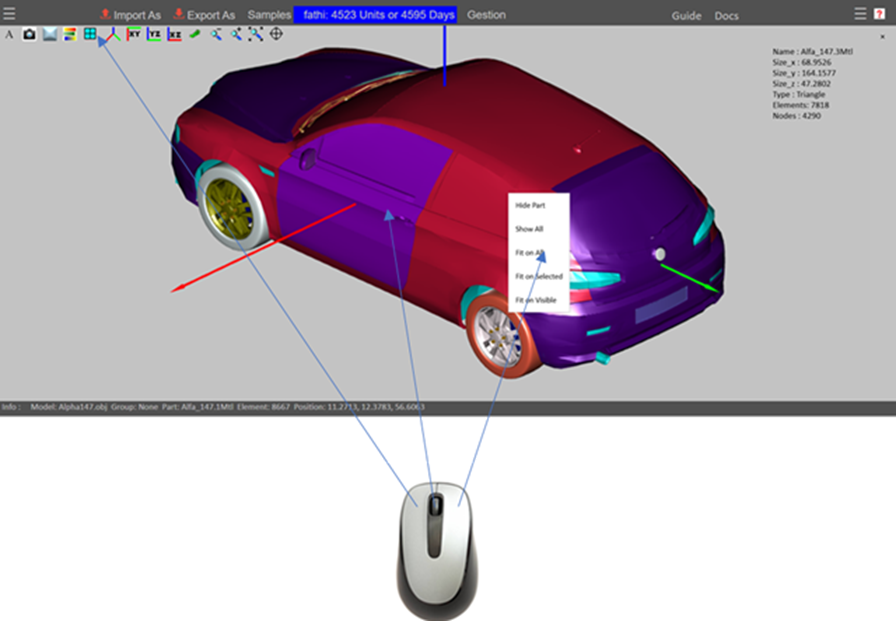Viewport: 896px width, 621px height.
Task: Select Fit on Selected in context menu
Action: 538,276
